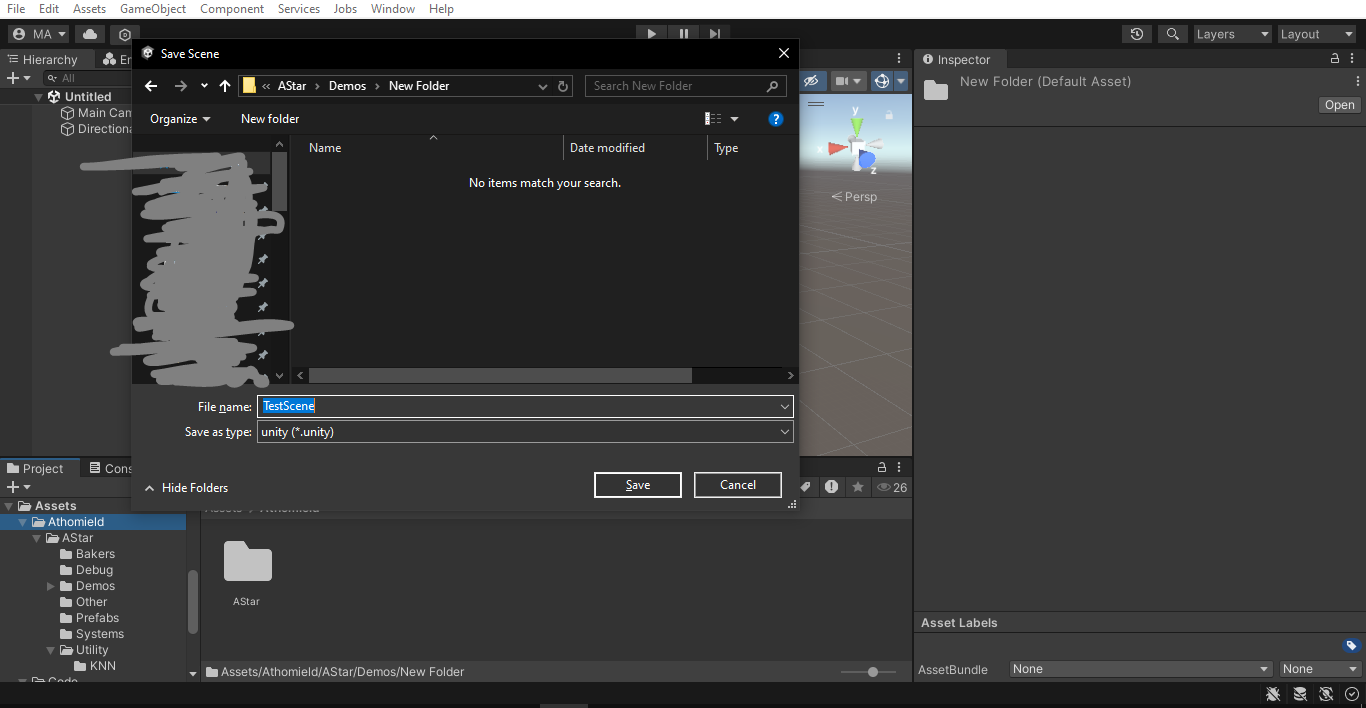Click the Debug mode bug icon in status bar
Image resolution: width=1366 pixels, height=708 pixels.
tap(1273, 694)
